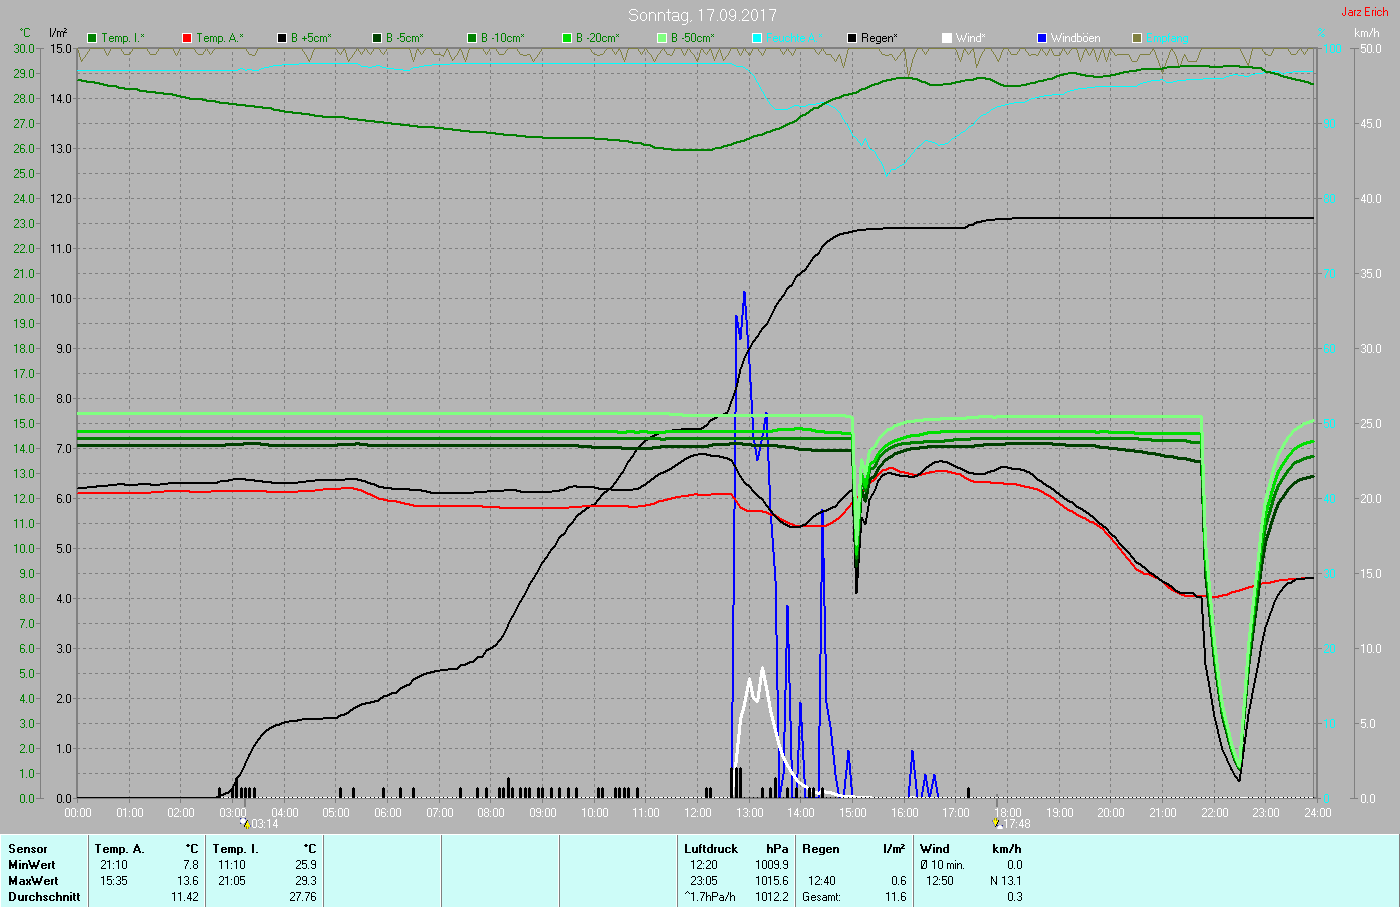The image size is (1400, 907).
Task: Click the sunset marker icon at 17:48
Action: (x=997, y=824)
